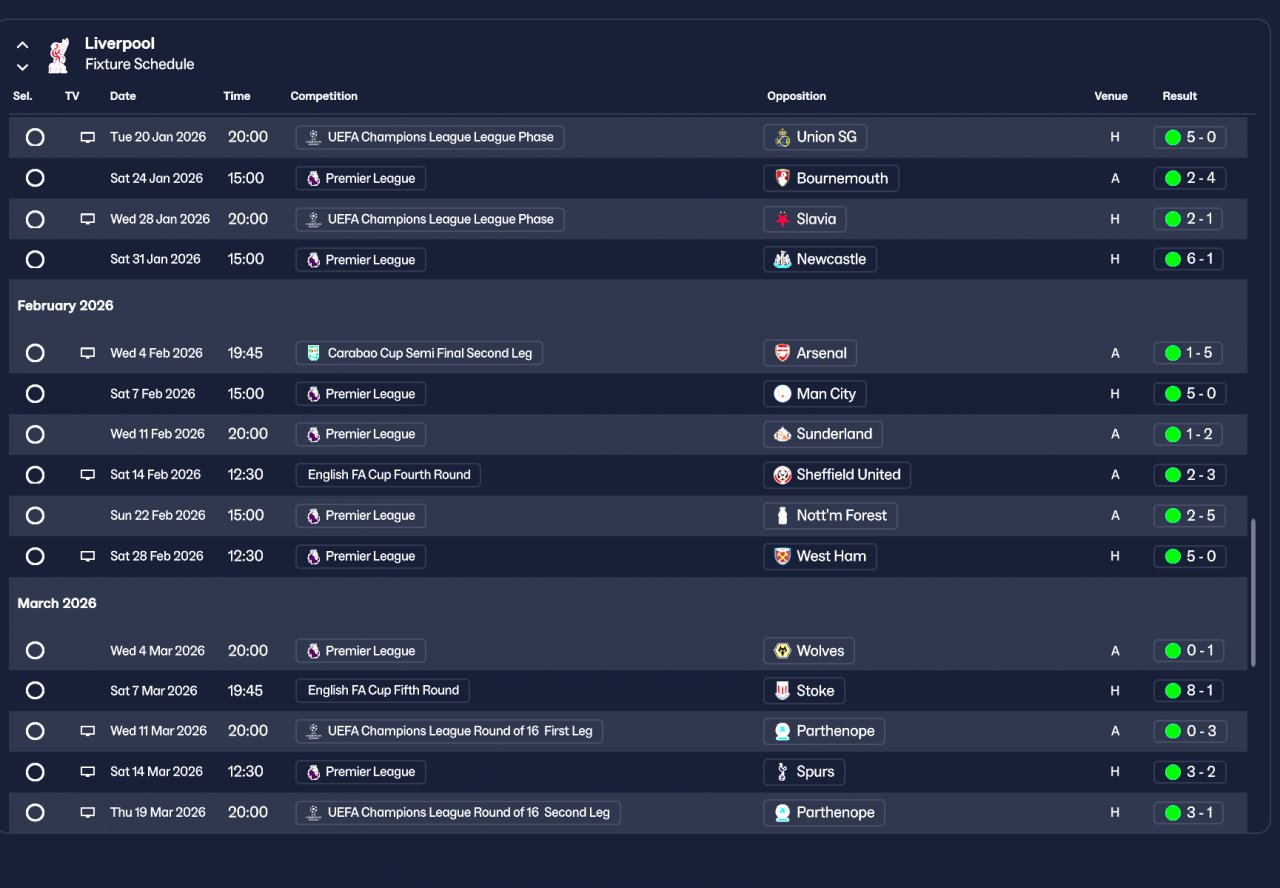Click the TV icon on the 11 Mar fixture
1280x888 pixels.
click(88, 731)
